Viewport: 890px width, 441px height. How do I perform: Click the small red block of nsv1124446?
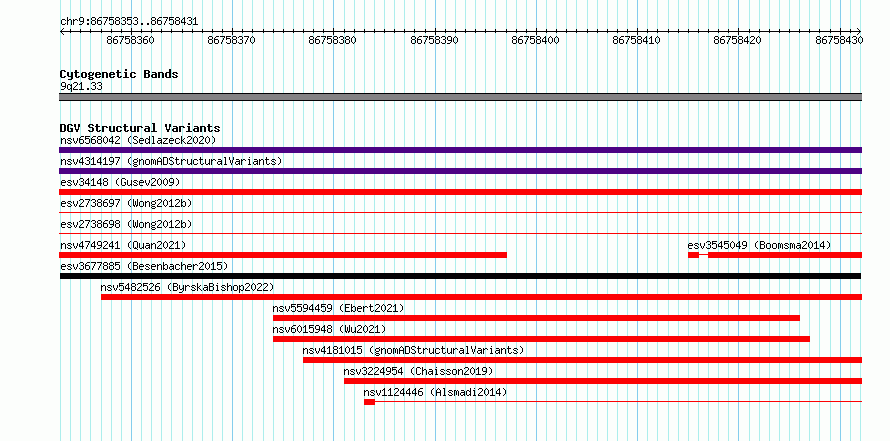[370, 402]
